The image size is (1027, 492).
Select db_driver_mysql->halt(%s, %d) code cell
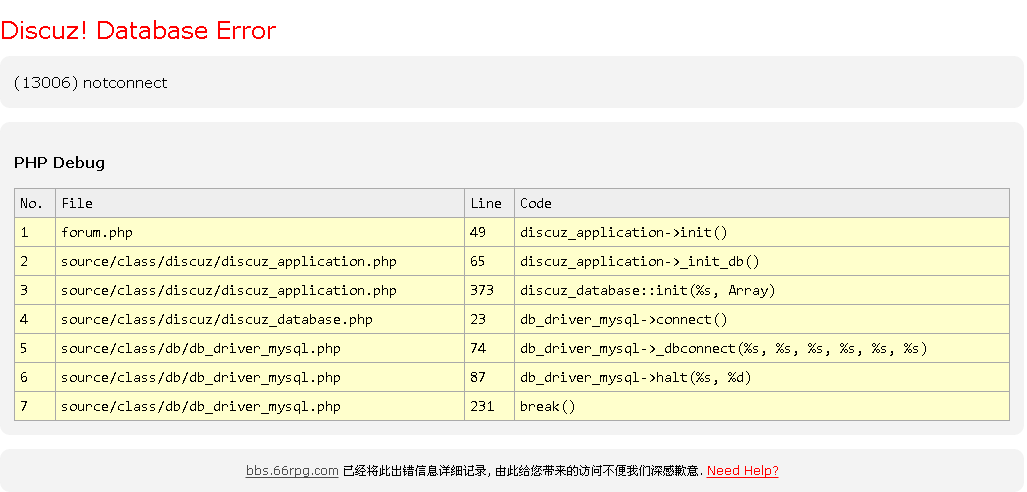(x=762, y=377)
